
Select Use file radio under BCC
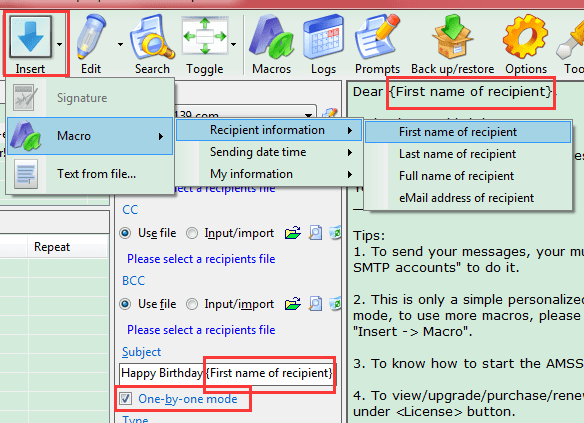pyautogui.click(x=125, y=304)
